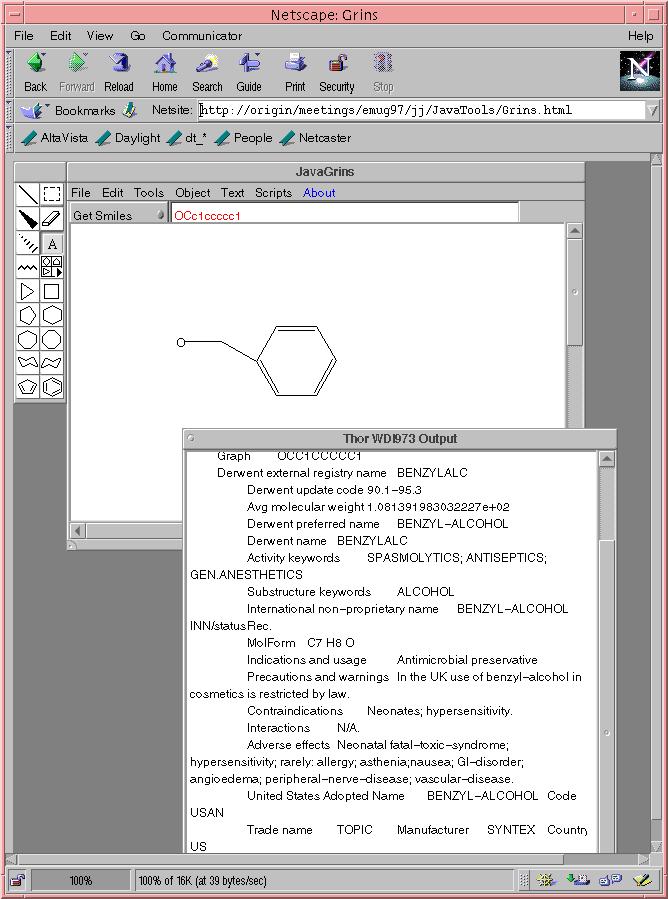Pick the eraser tool
Viewport: 668px width, 899px height.
tap(52, 219)
